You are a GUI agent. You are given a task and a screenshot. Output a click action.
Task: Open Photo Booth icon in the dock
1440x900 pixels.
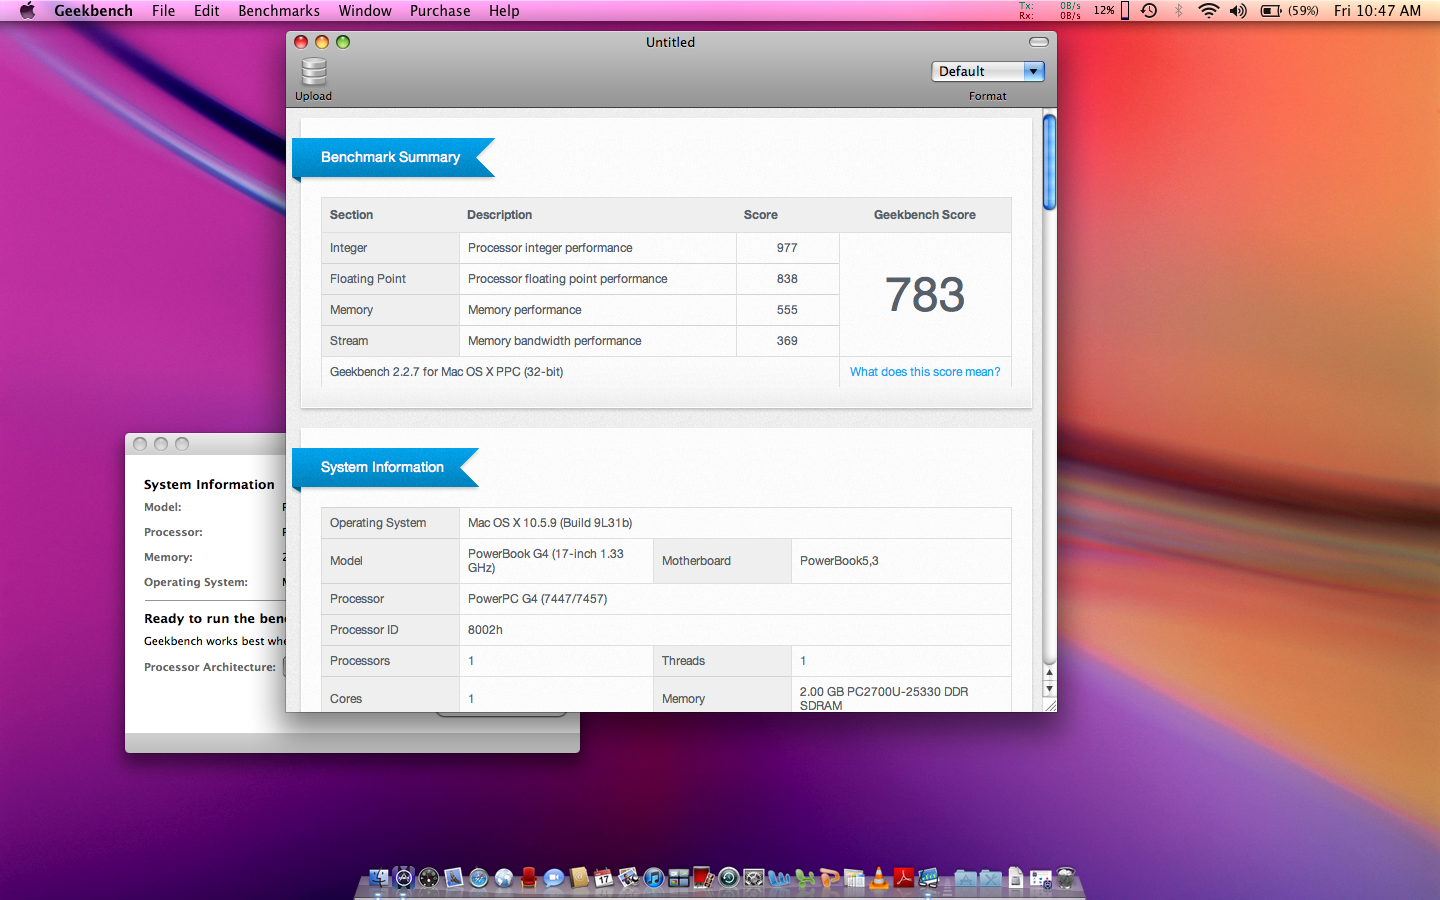[702, 878]
